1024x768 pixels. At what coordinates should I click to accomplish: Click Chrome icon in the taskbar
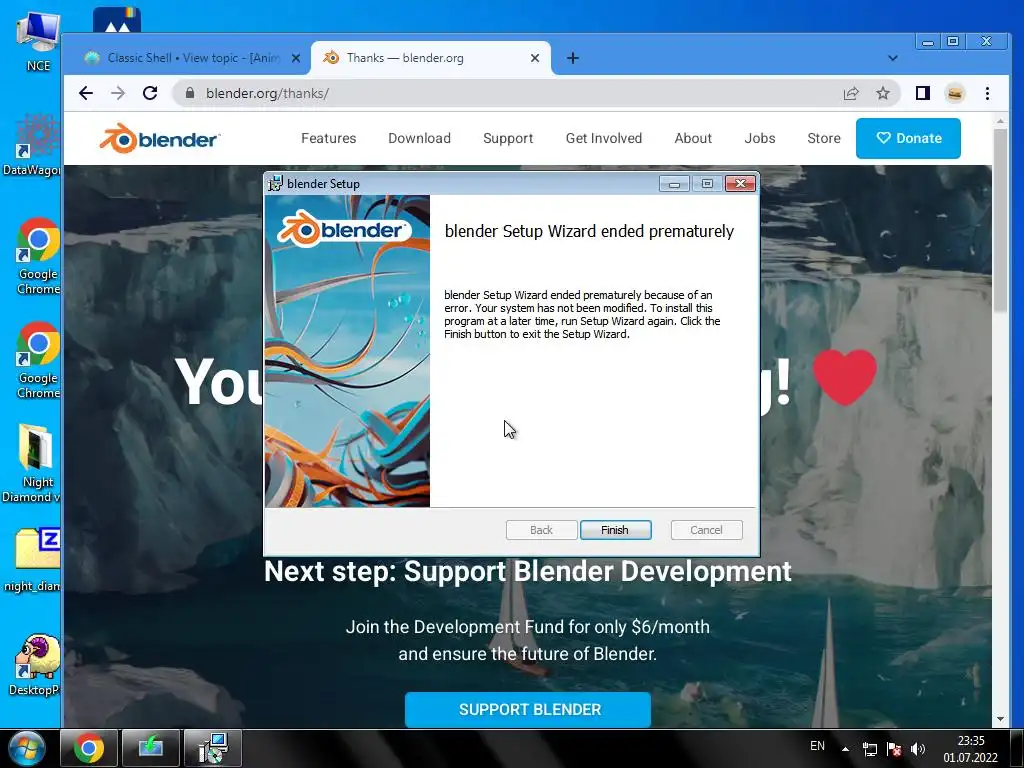(x=89, y=748)
